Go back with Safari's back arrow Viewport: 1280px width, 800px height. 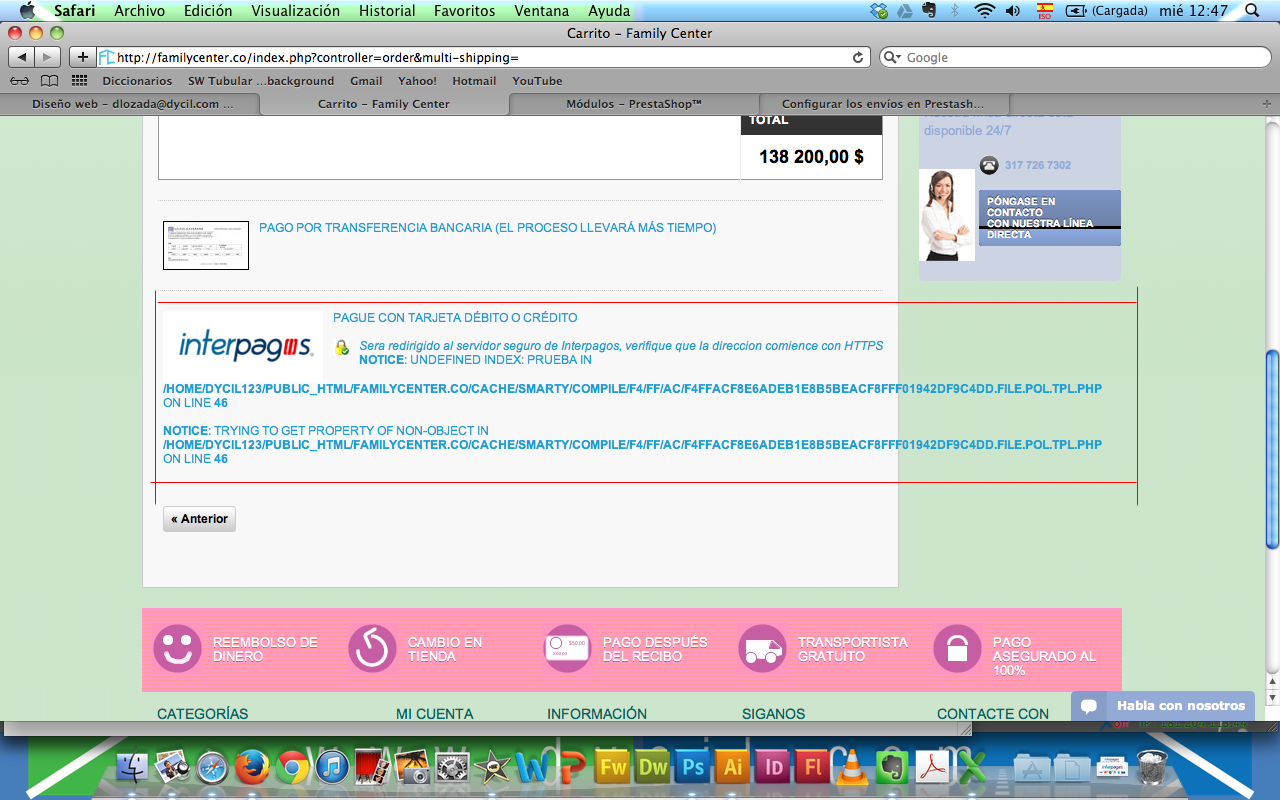tap(22, 57)
